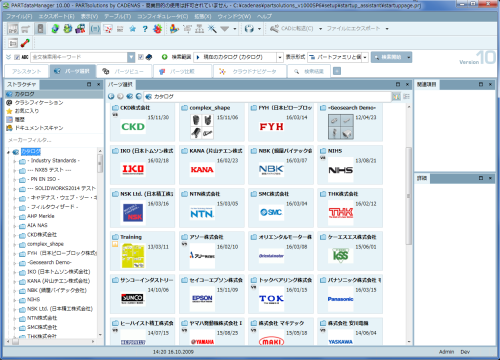Toggle the checkbox next to the cube icon
The width and height of the screenshot is (500, 360).
(141, 57)
